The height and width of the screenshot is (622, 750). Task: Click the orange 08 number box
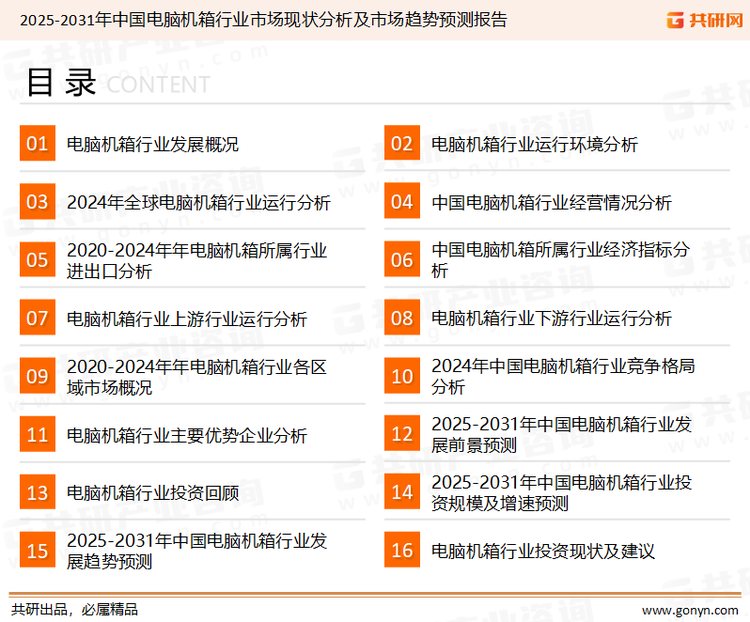click(402, 318)
